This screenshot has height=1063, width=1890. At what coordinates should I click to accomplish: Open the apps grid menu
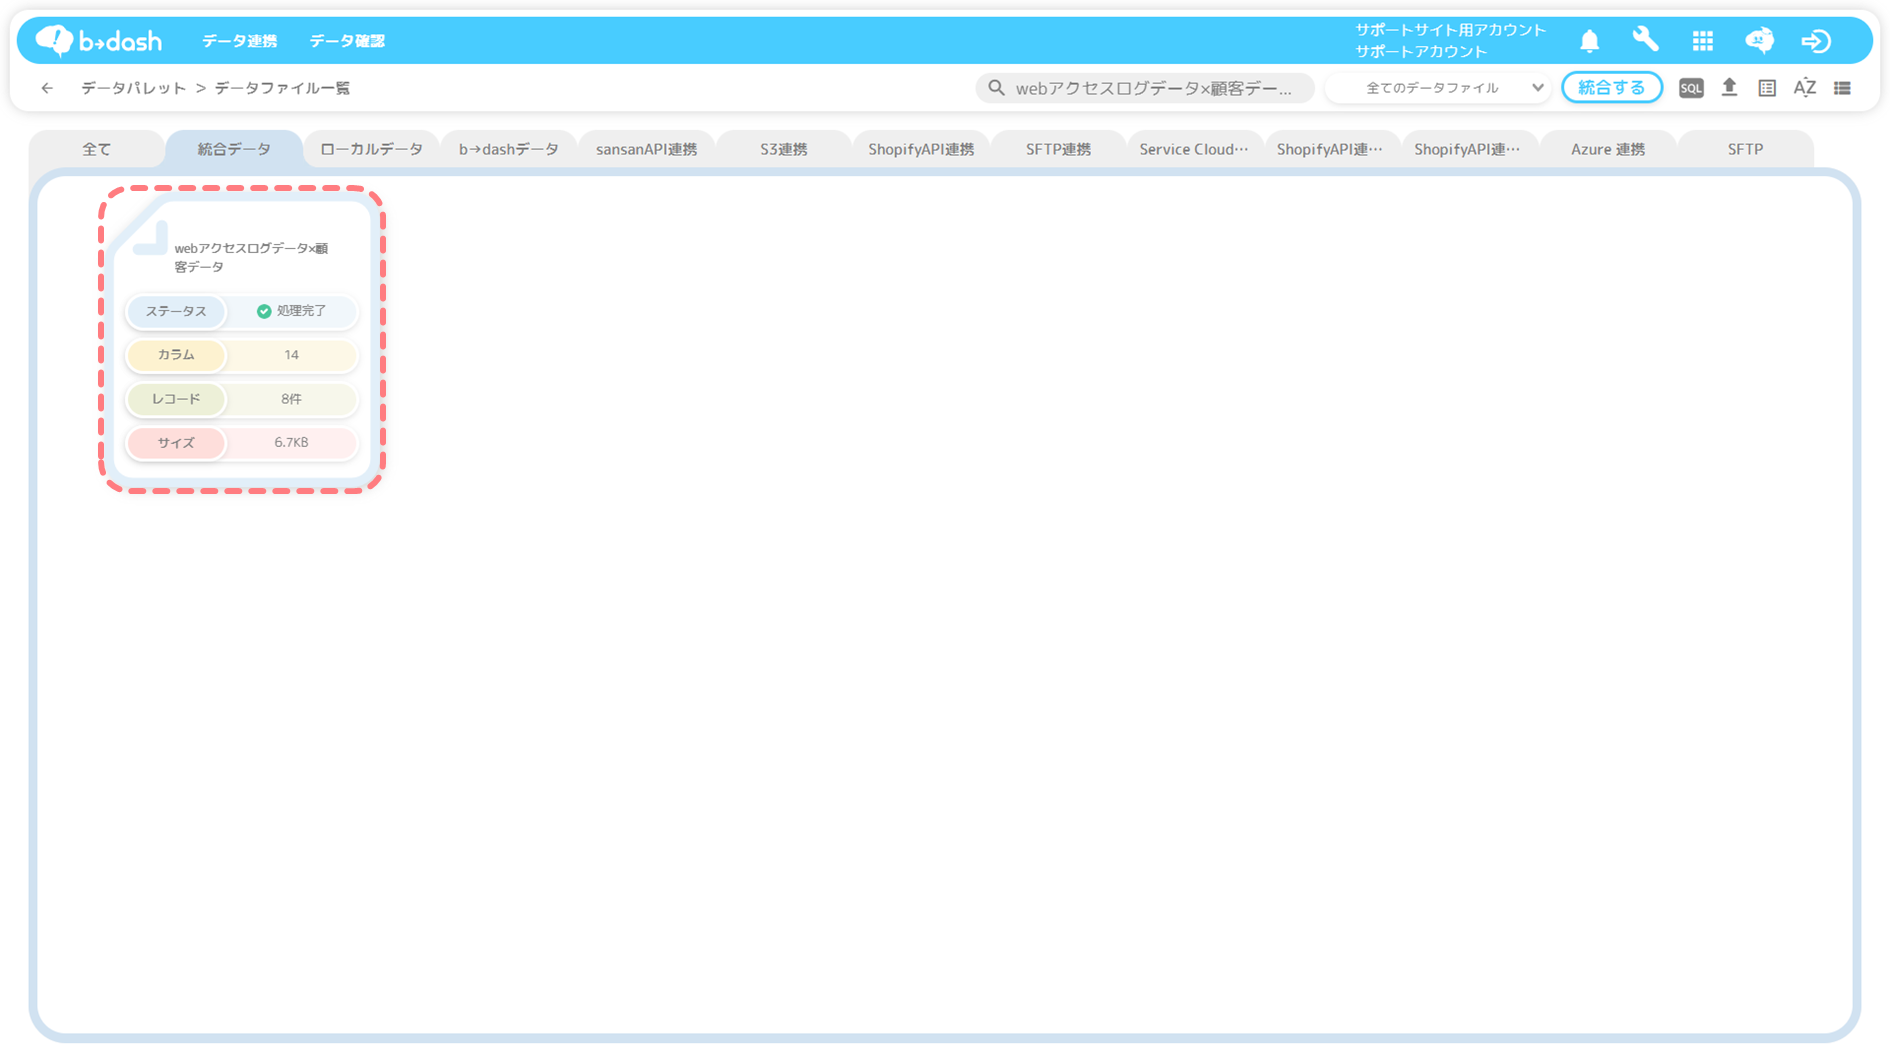click(x=1702, y=41)
